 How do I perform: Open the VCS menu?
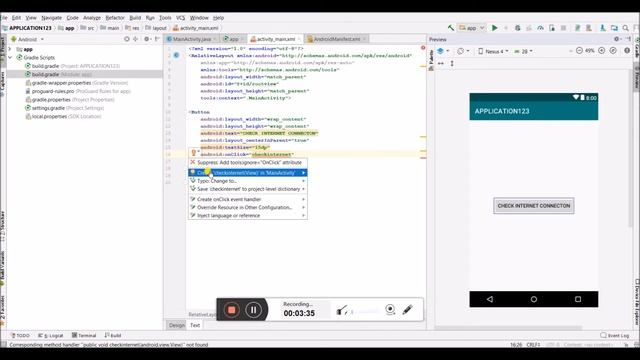[180, 18]
